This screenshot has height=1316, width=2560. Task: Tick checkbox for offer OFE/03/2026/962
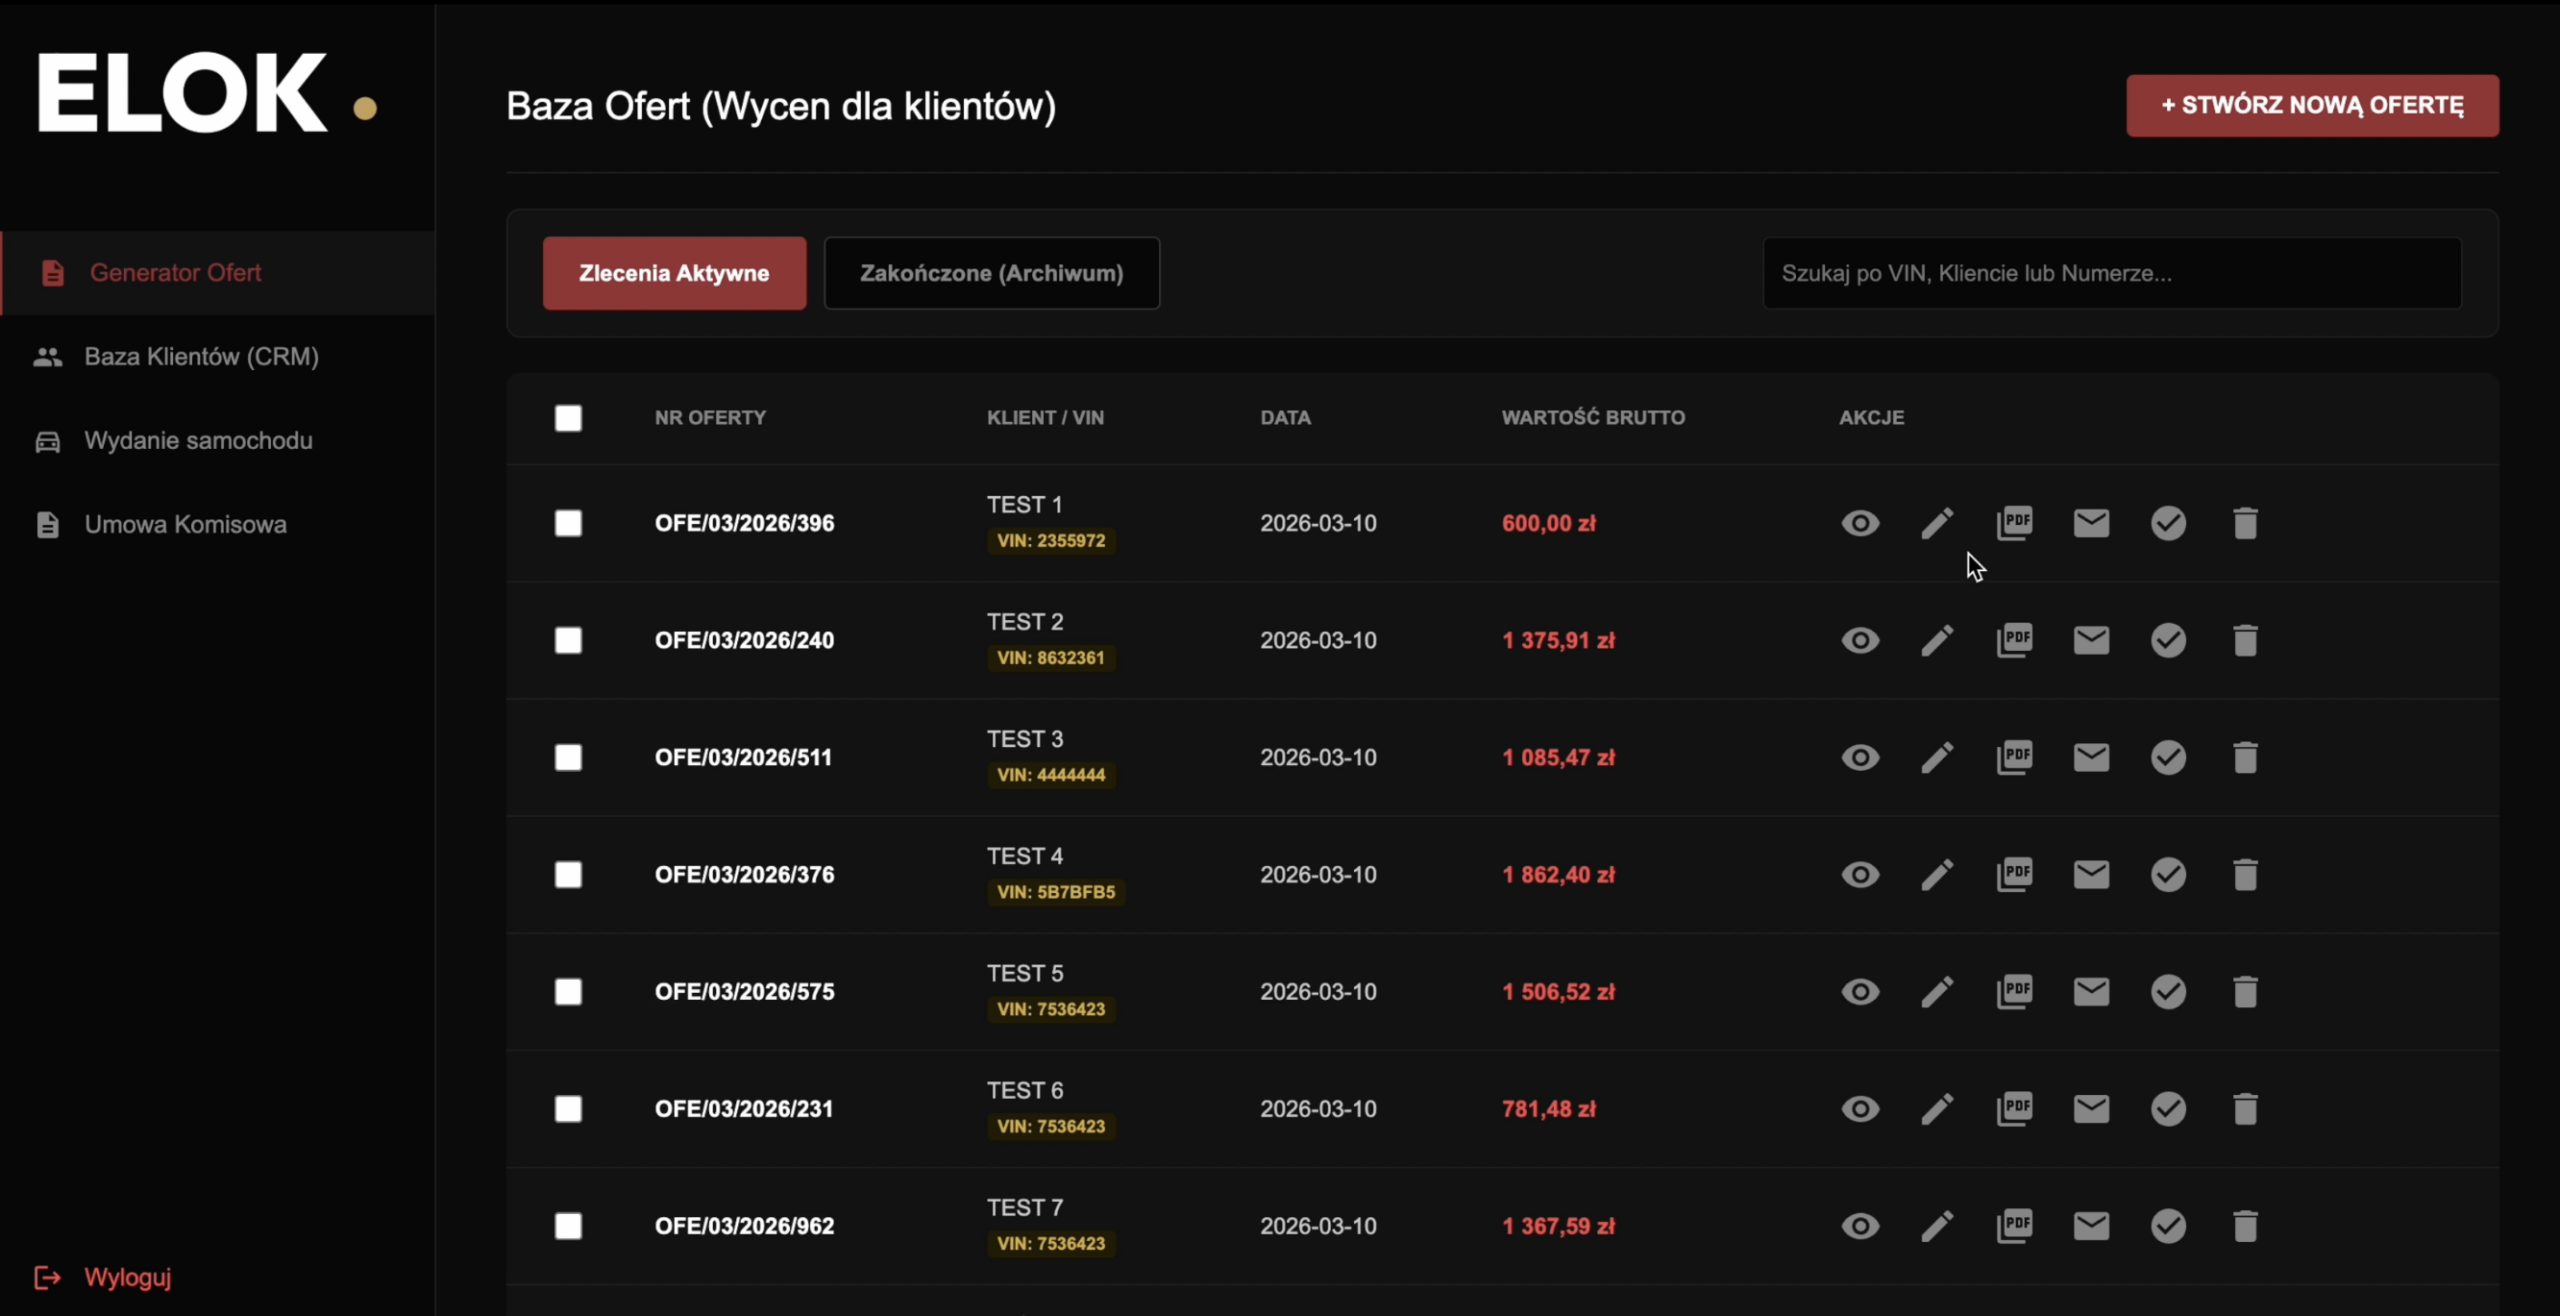[568, 1225]
